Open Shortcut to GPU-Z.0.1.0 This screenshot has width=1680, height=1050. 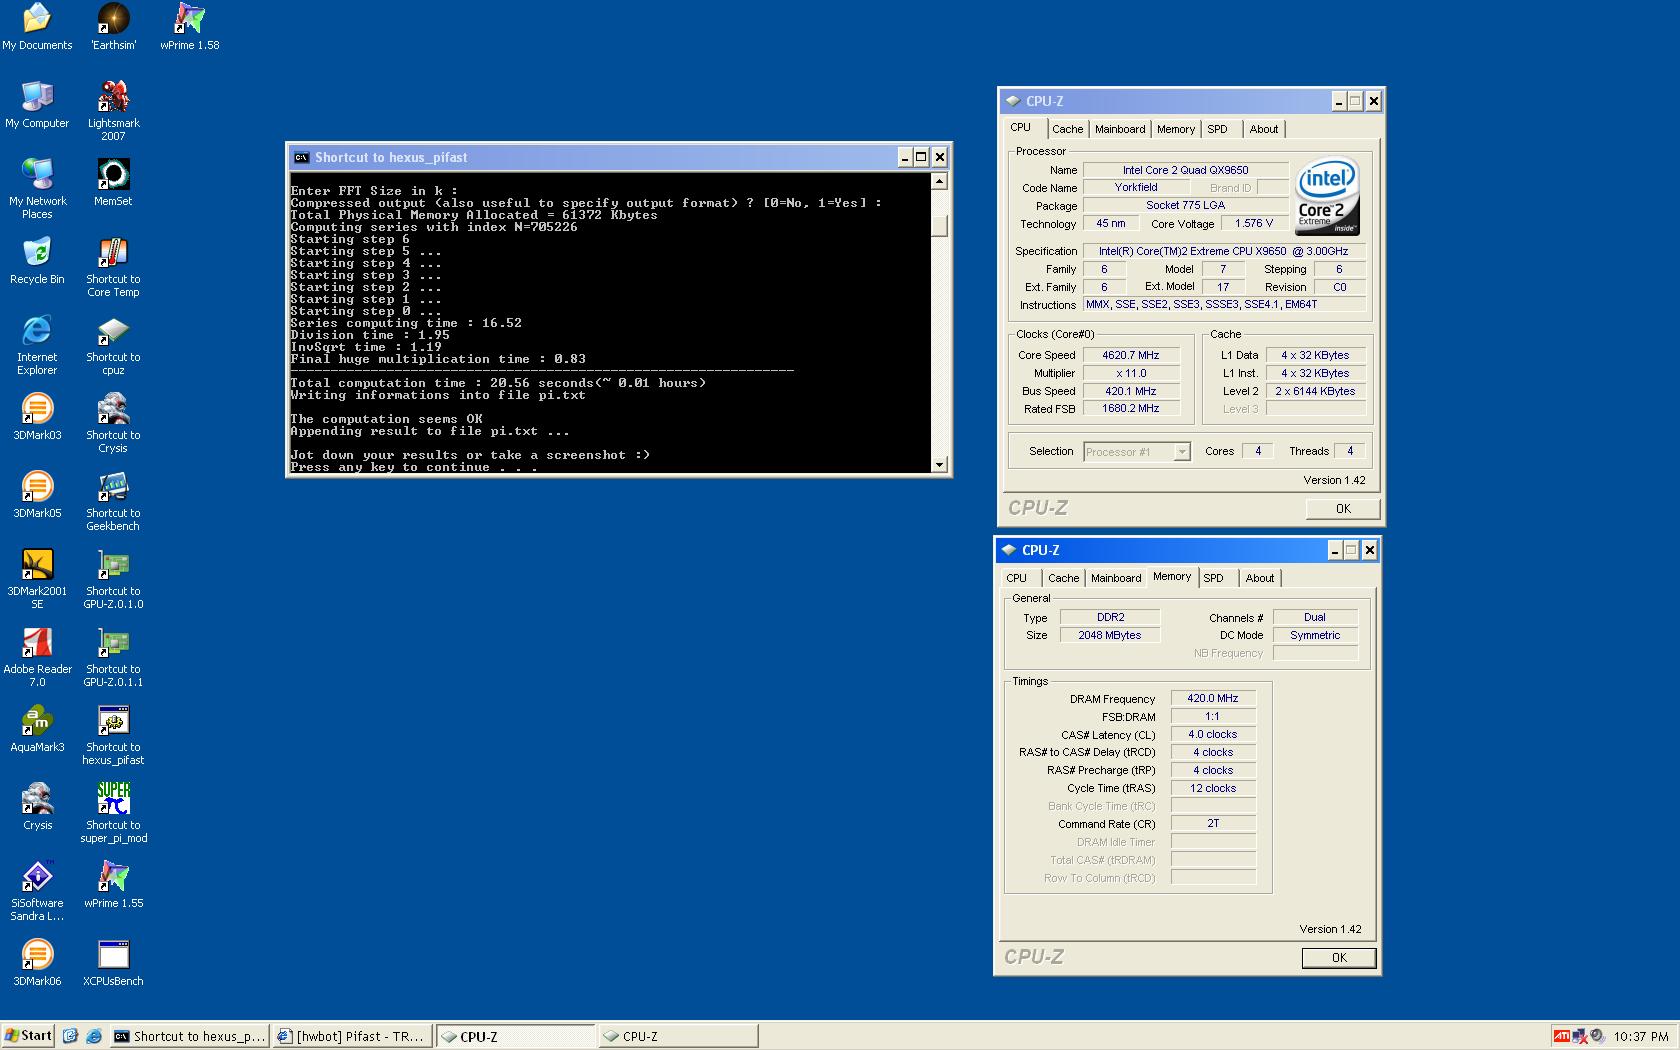(113, 579)
